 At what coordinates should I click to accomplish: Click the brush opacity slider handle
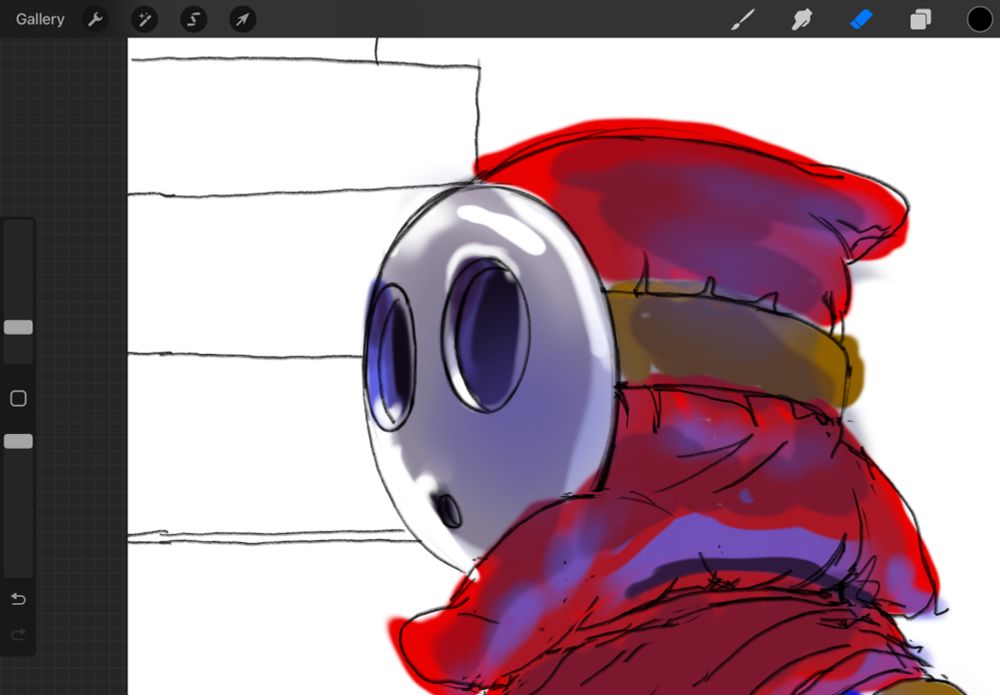[18, 441]
